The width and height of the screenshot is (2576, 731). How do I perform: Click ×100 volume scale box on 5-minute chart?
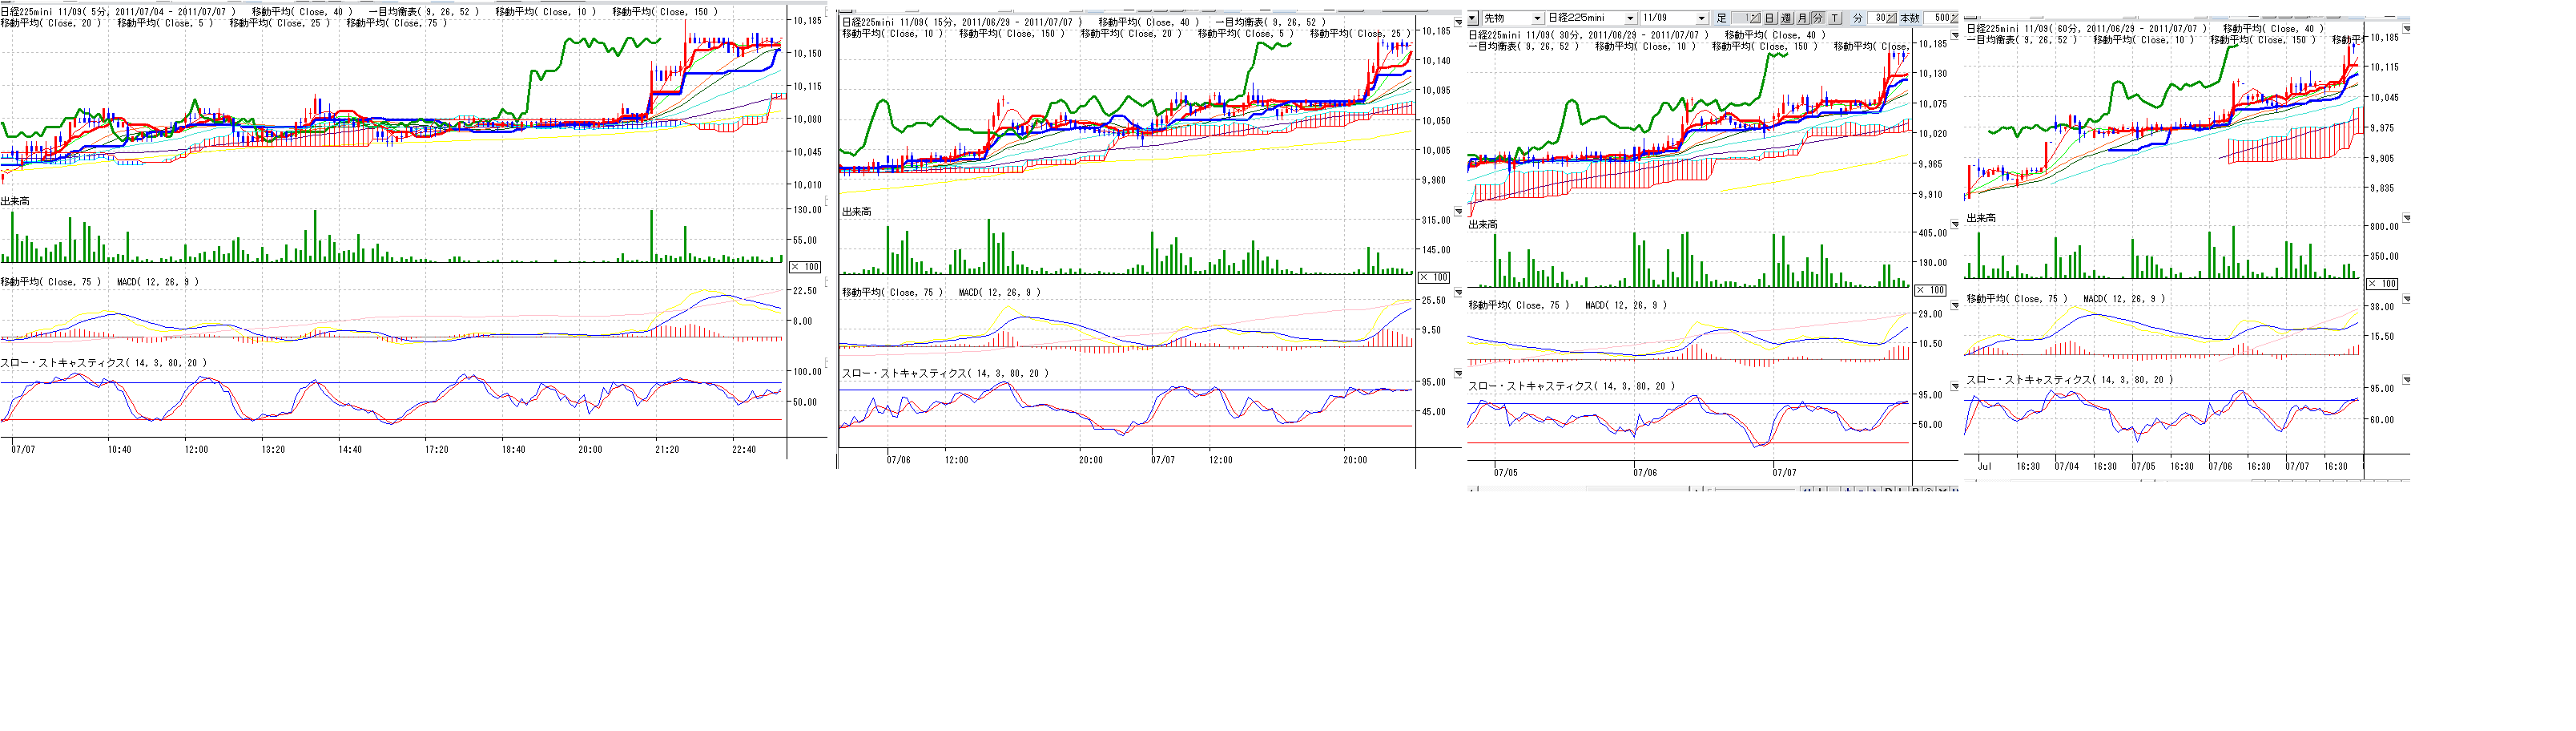click(805, 267)
